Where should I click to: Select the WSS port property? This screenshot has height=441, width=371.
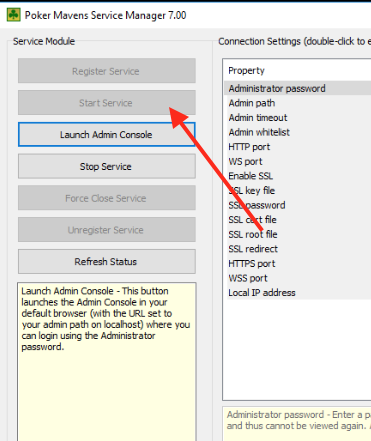(x=298, y=278)
